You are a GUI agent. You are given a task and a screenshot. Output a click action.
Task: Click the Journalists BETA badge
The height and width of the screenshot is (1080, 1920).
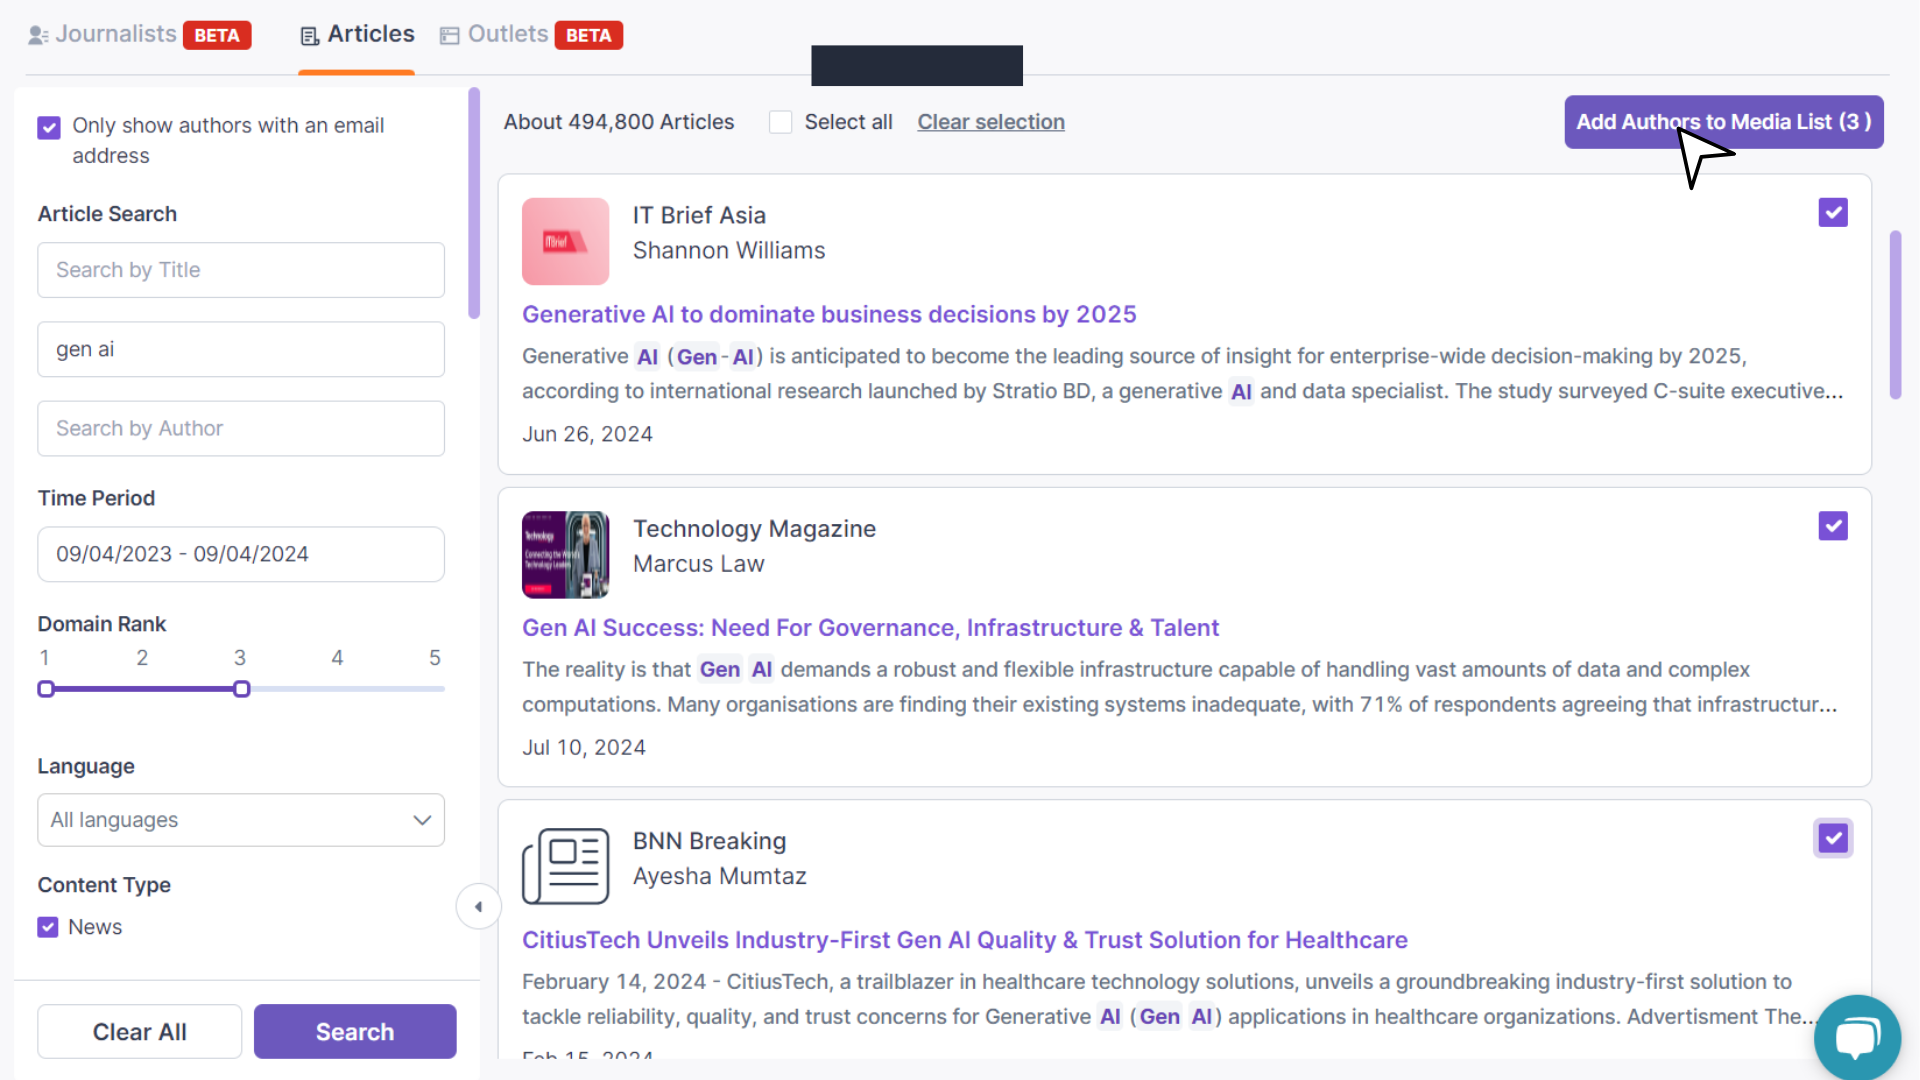217,35
